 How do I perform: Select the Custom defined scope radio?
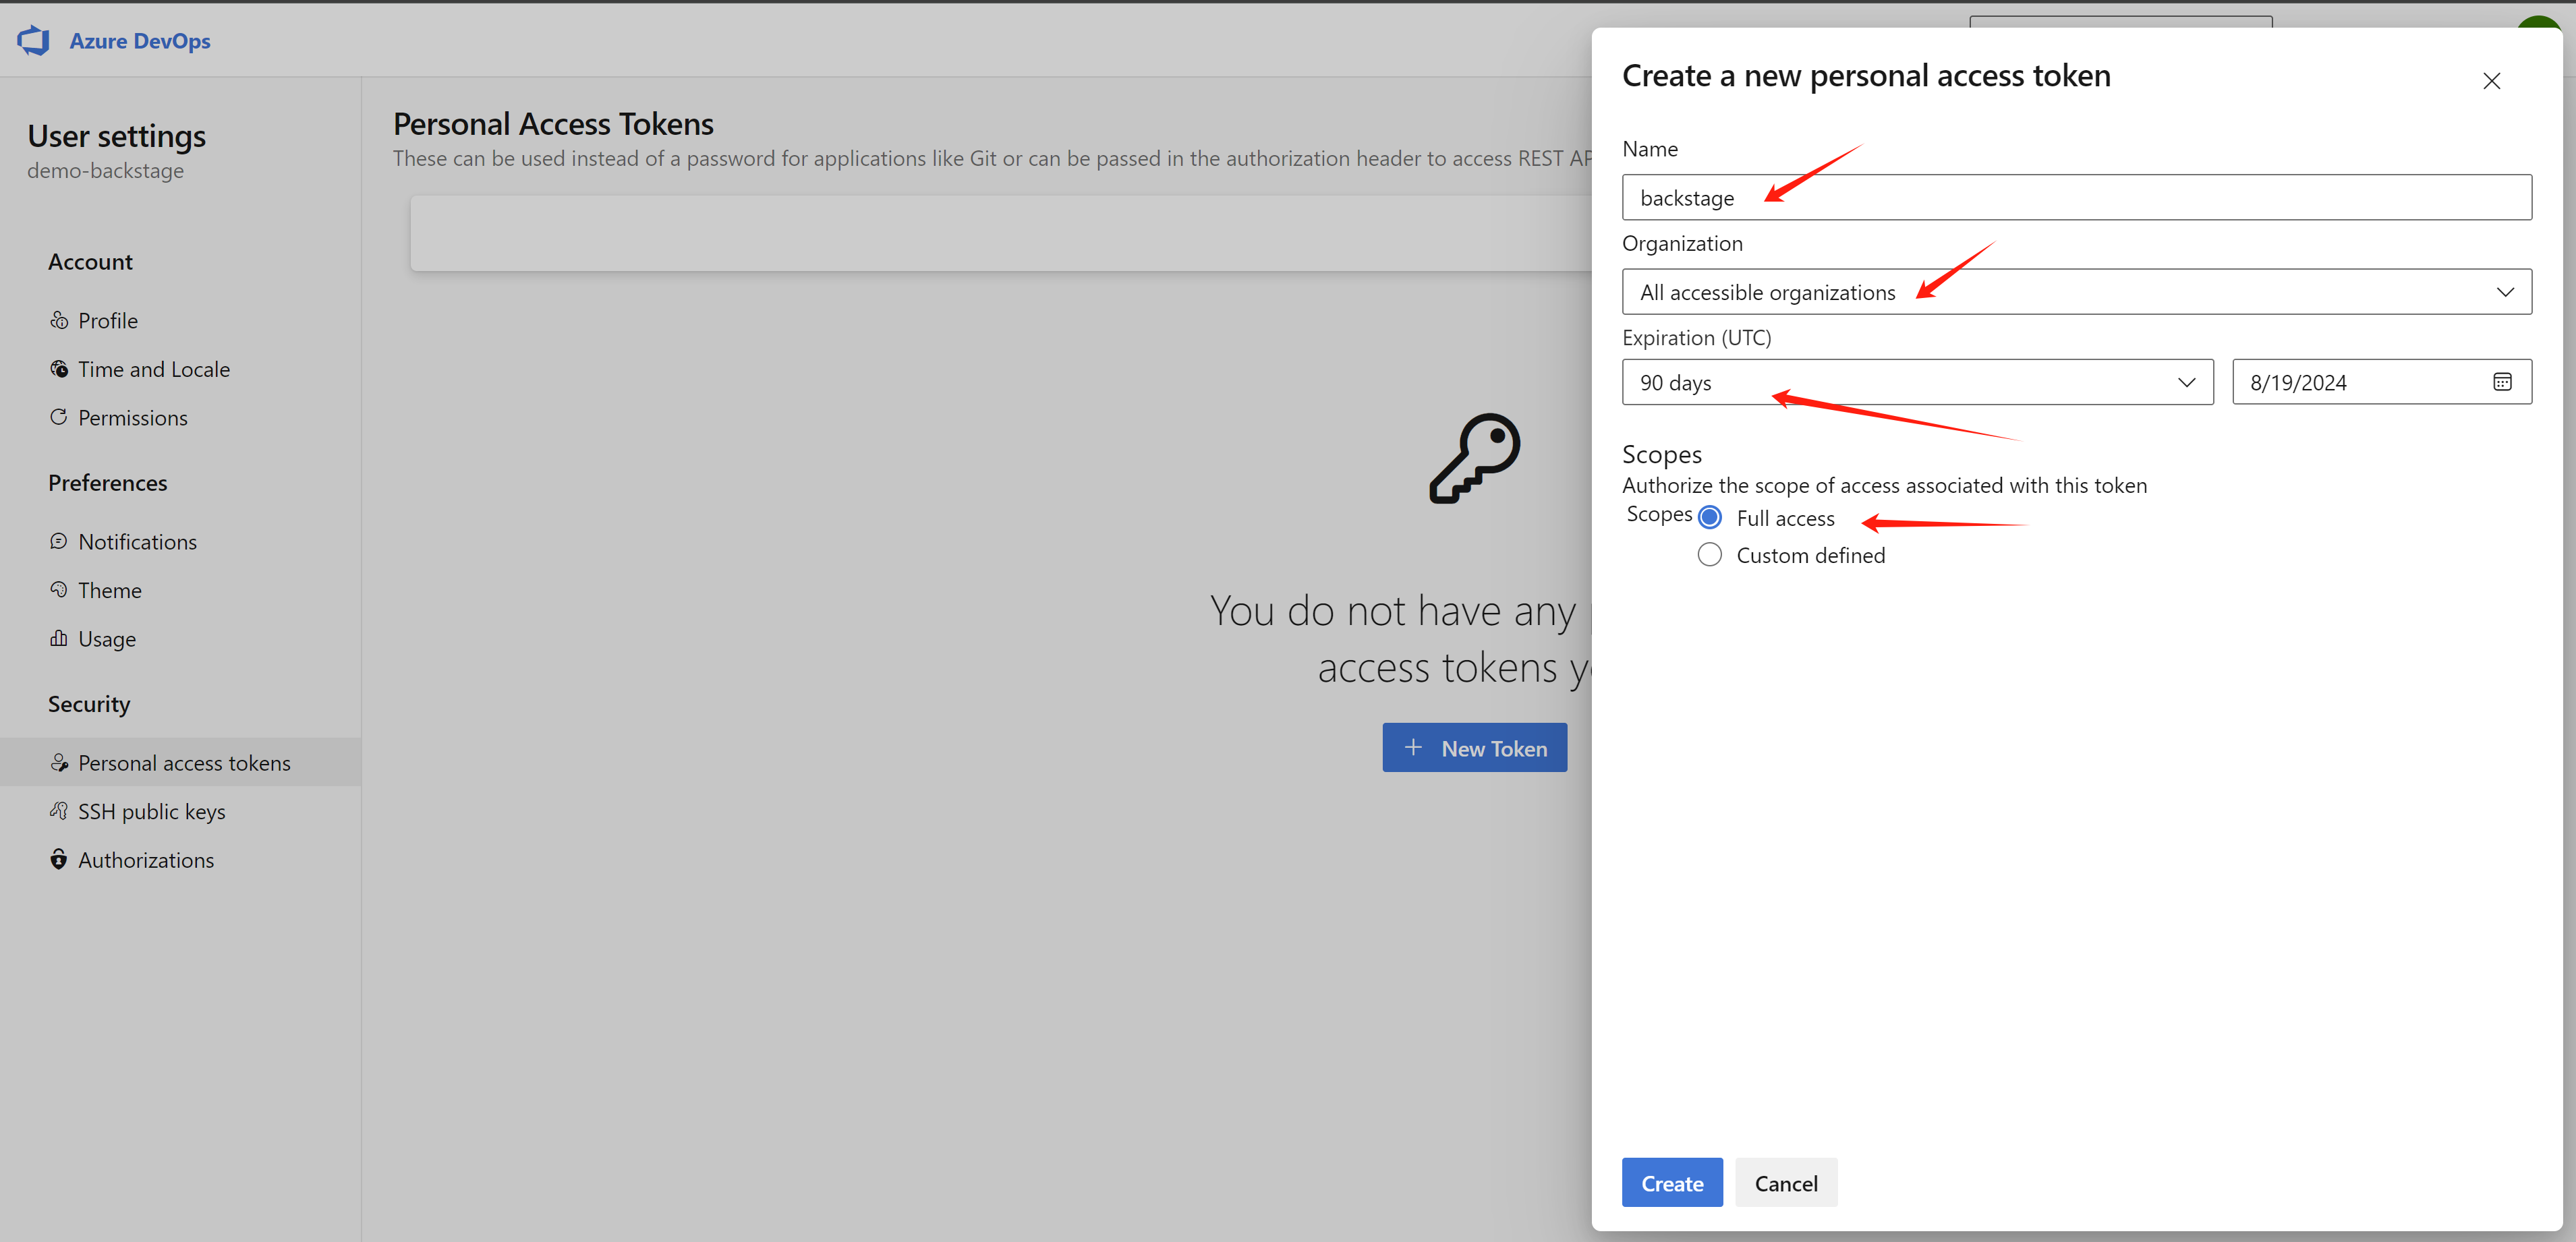click(1709, 555)
